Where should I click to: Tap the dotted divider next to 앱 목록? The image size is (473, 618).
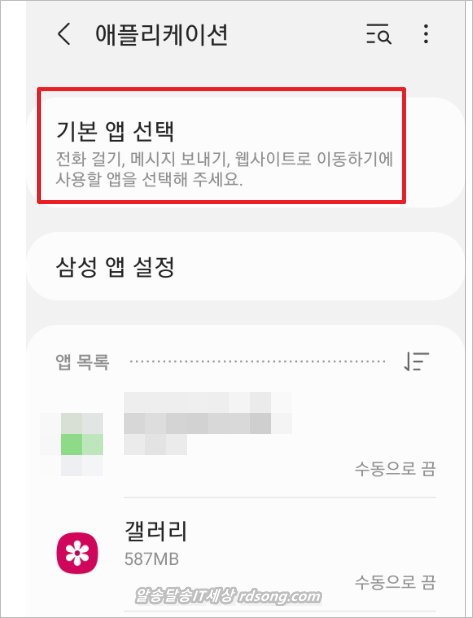[257, 361]
